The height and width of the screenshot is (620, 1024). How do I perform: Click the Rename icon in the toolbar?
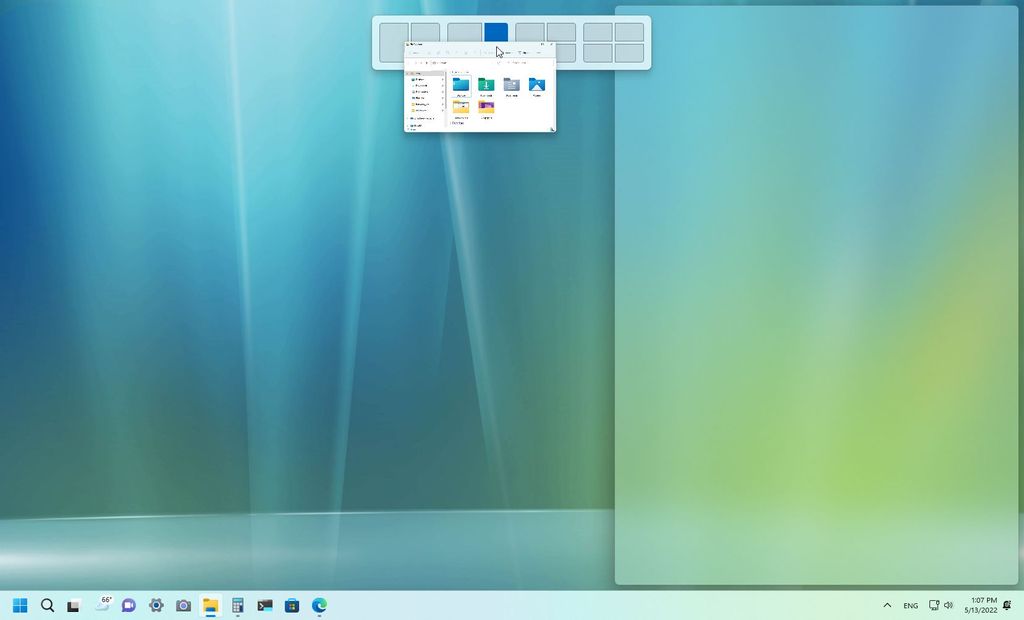[x=457, y=52]
